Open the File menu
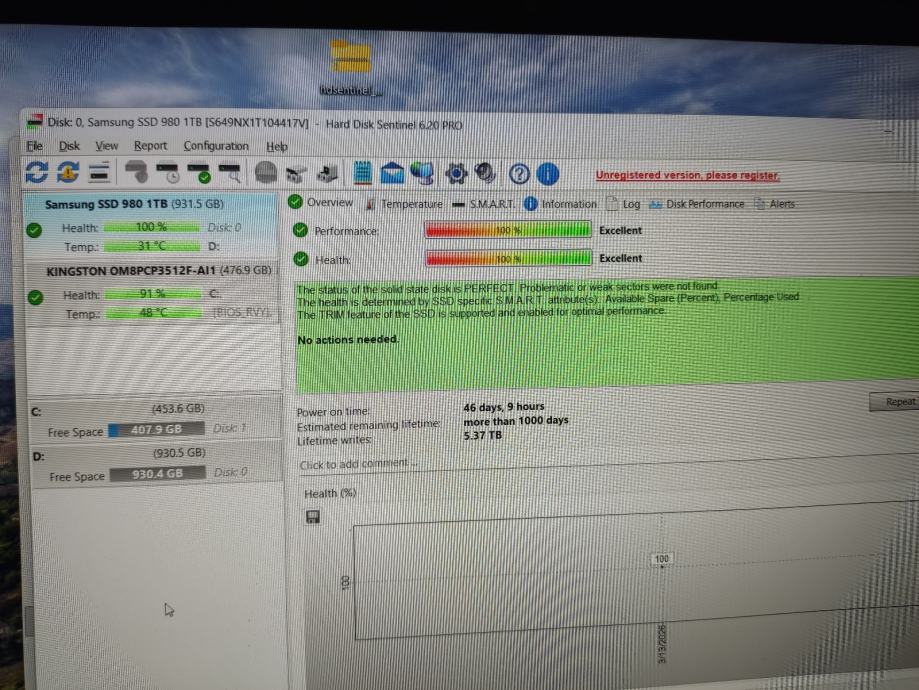Image resolution: width=919 pixels, height=690 pixels. (x=35, y=145)
